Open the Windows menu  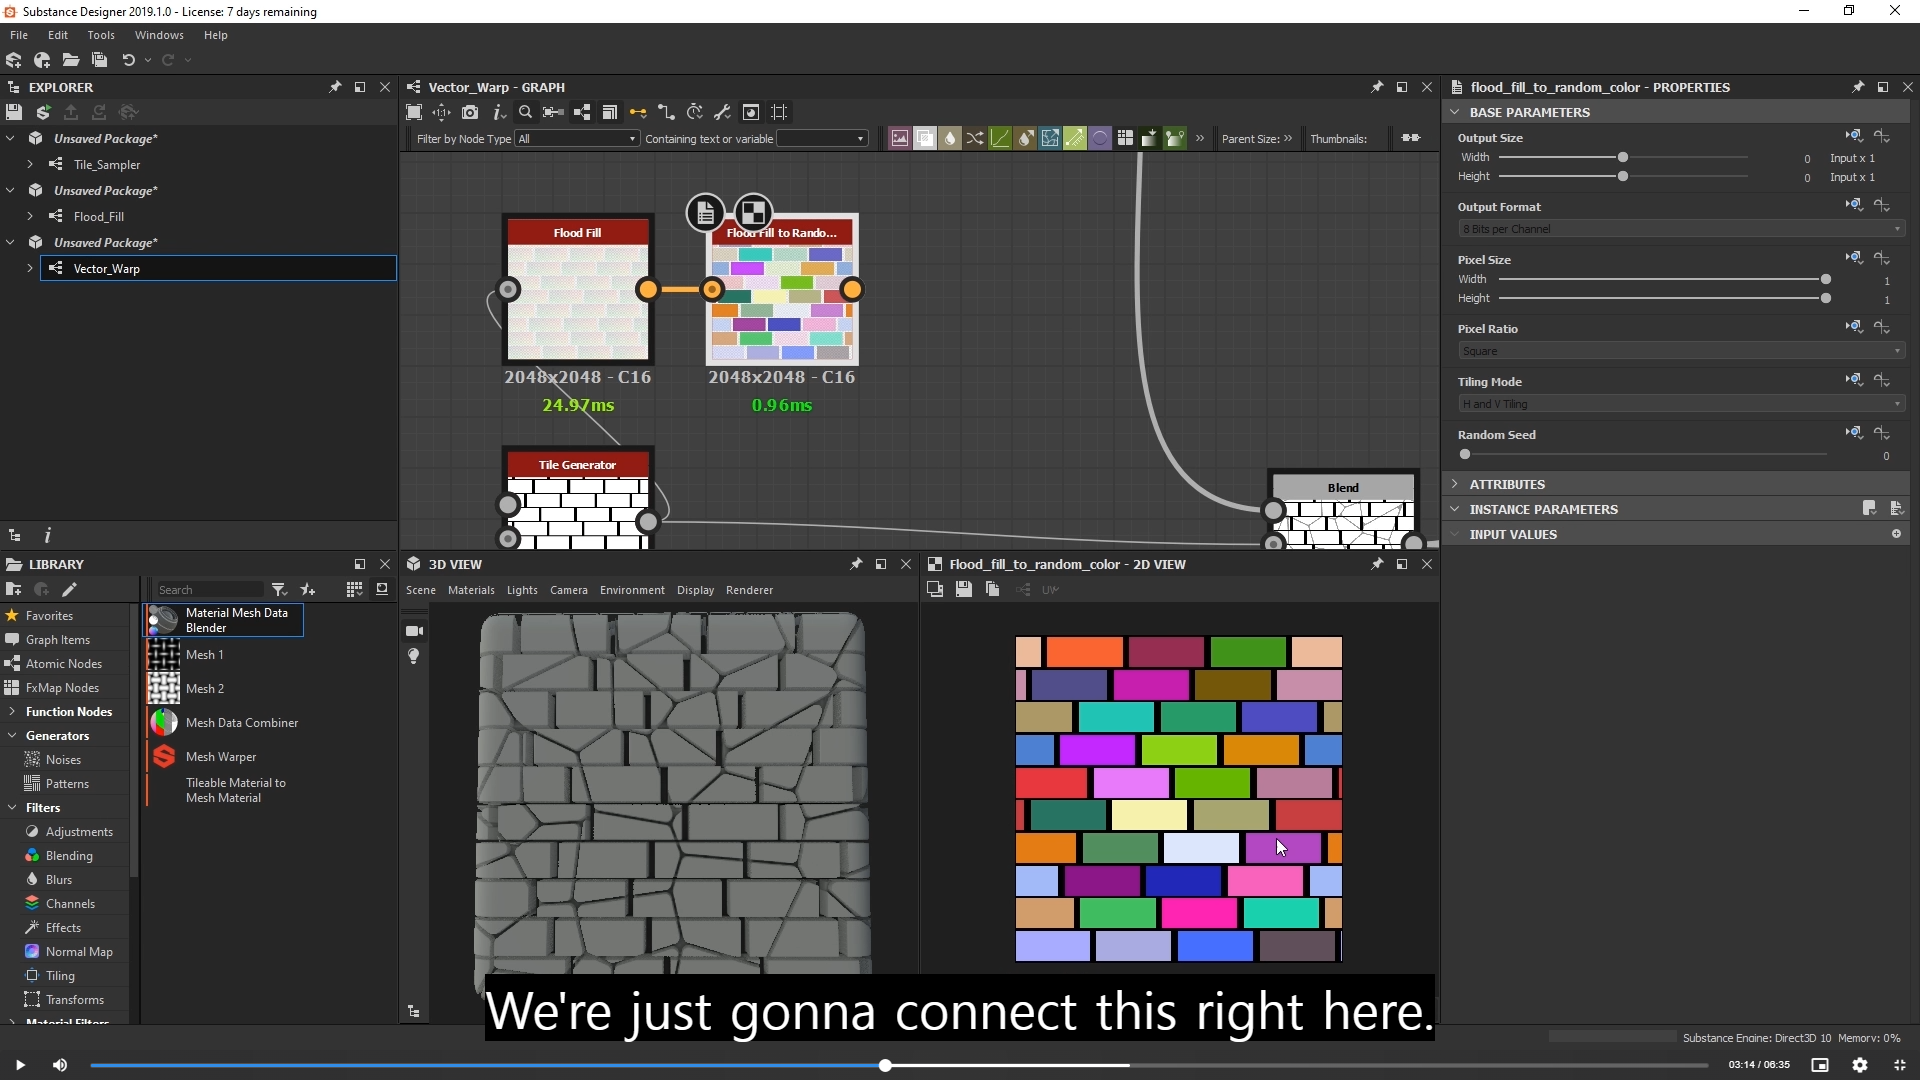click(x=159, y=35)
